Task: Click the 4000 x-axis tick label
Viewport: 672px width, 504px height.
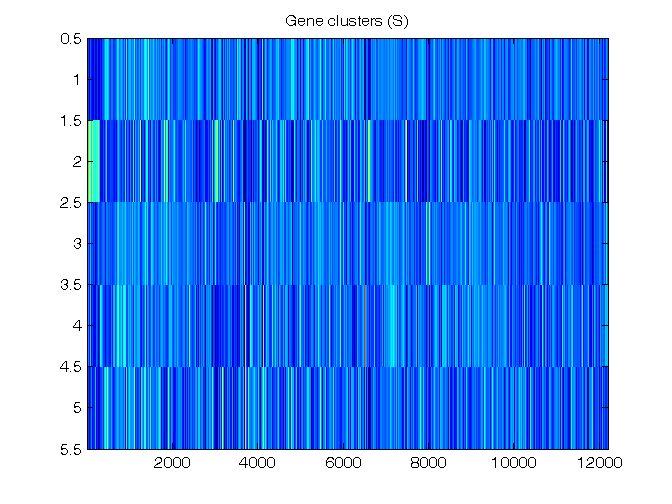Action: (258, 463)
